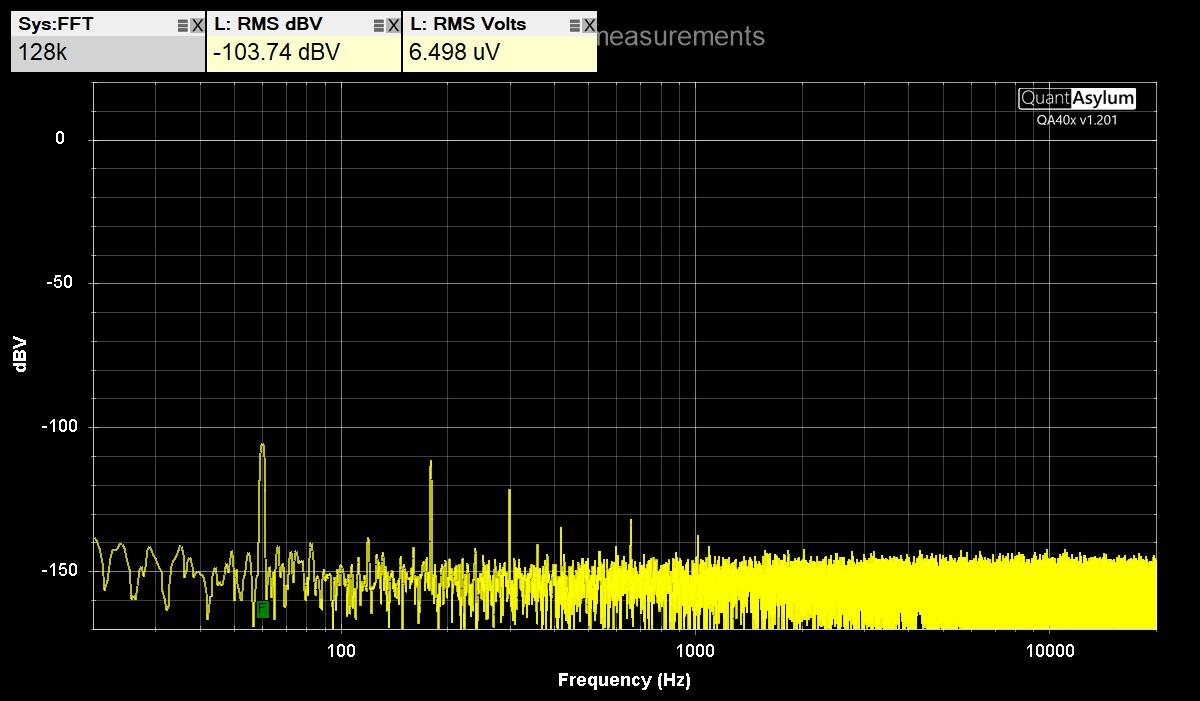This screenshot has height=701, width=1200.
Task: Close the Sys:FFT measurement panel
Action: pos(197,26)
